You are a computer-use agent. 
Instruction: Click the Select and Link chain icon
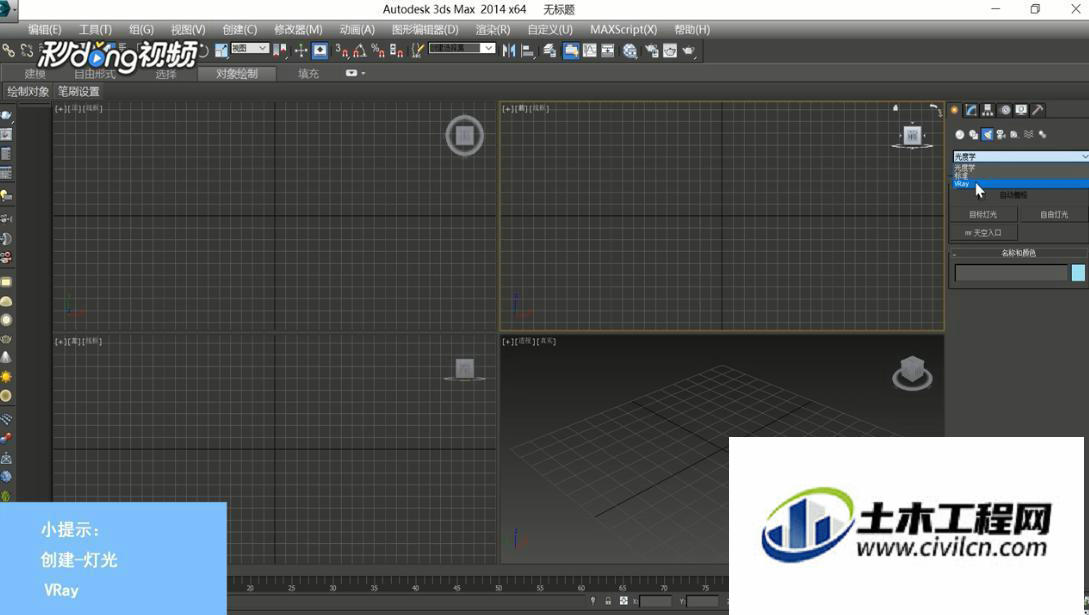[8, 51]
